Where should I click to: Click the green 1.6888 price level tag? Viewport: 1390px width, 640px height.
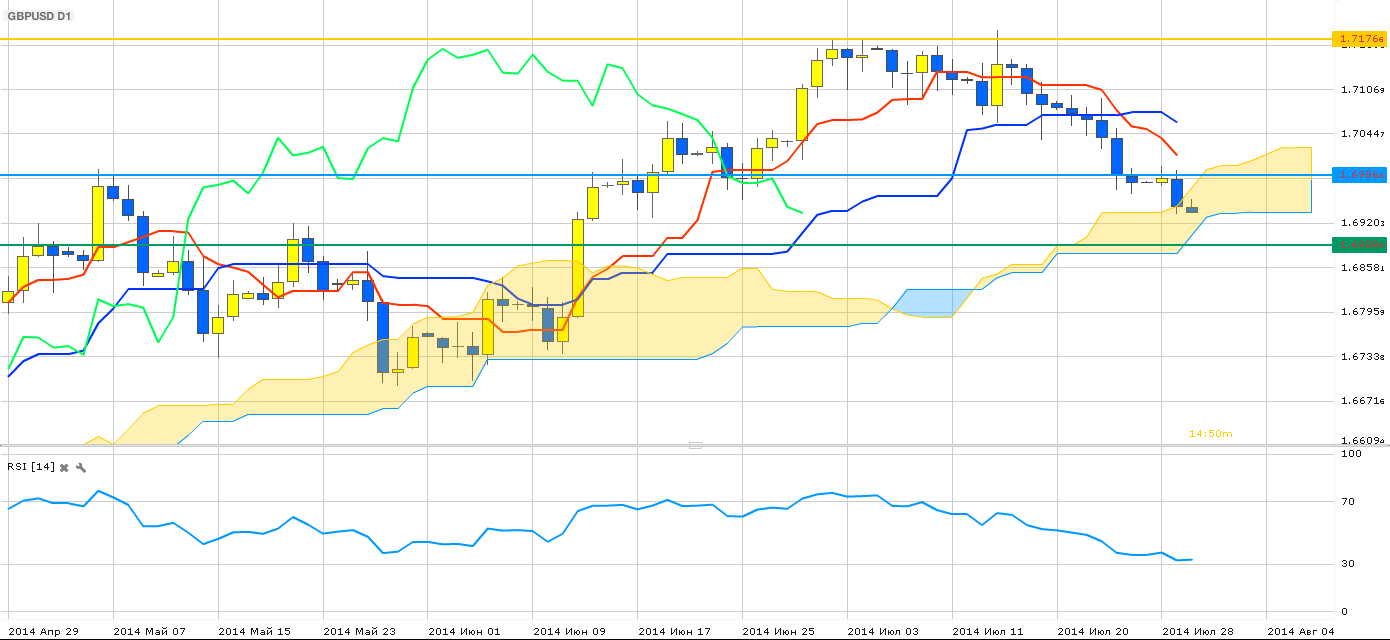coord(1358,244)
